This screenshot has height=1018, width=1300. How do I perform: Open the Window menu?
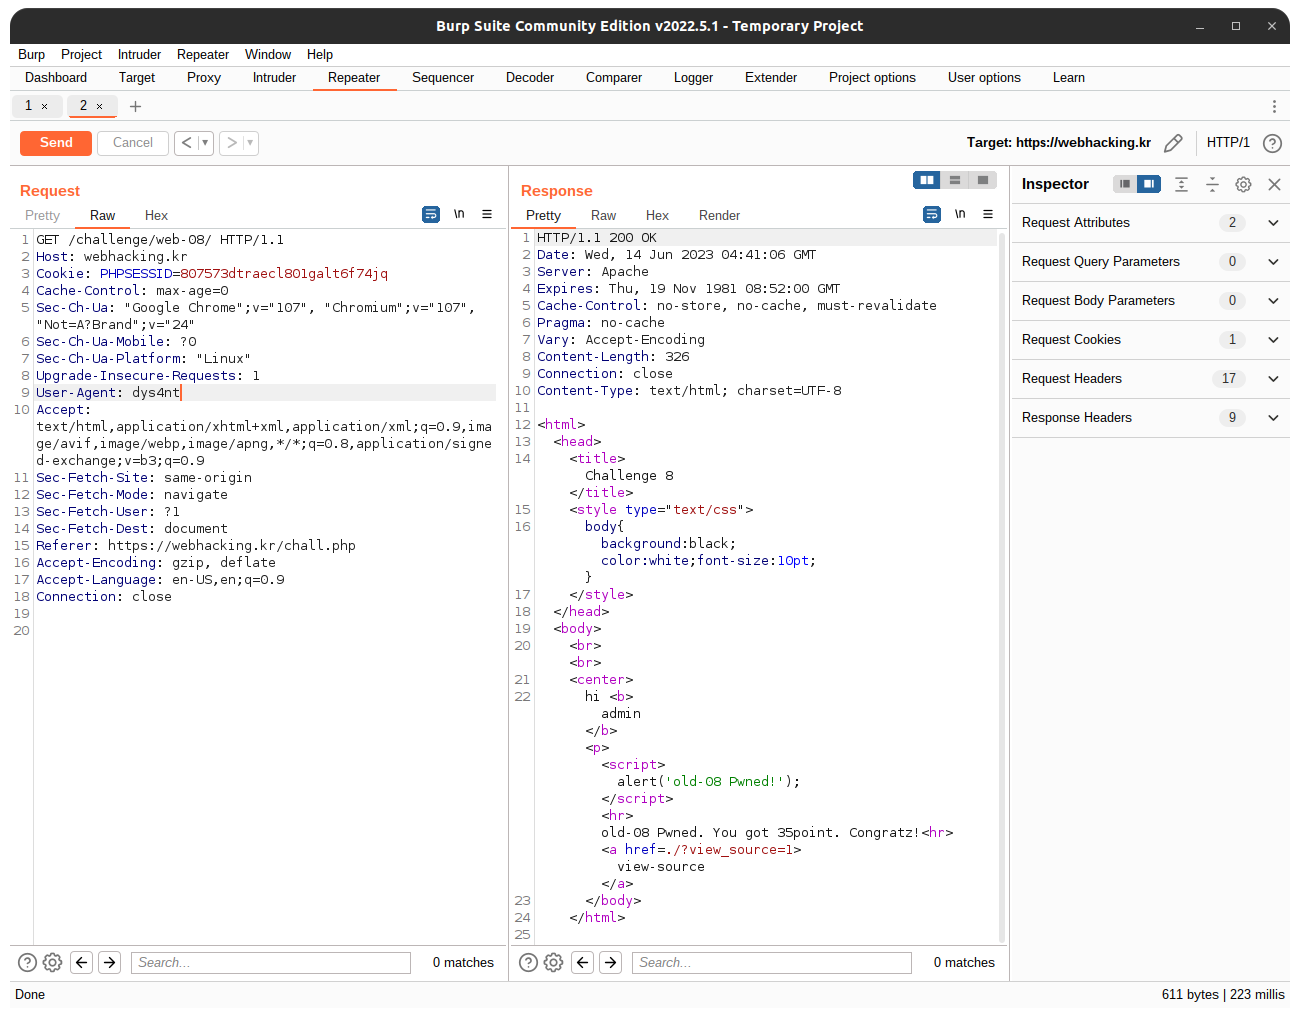pos(268,54)
